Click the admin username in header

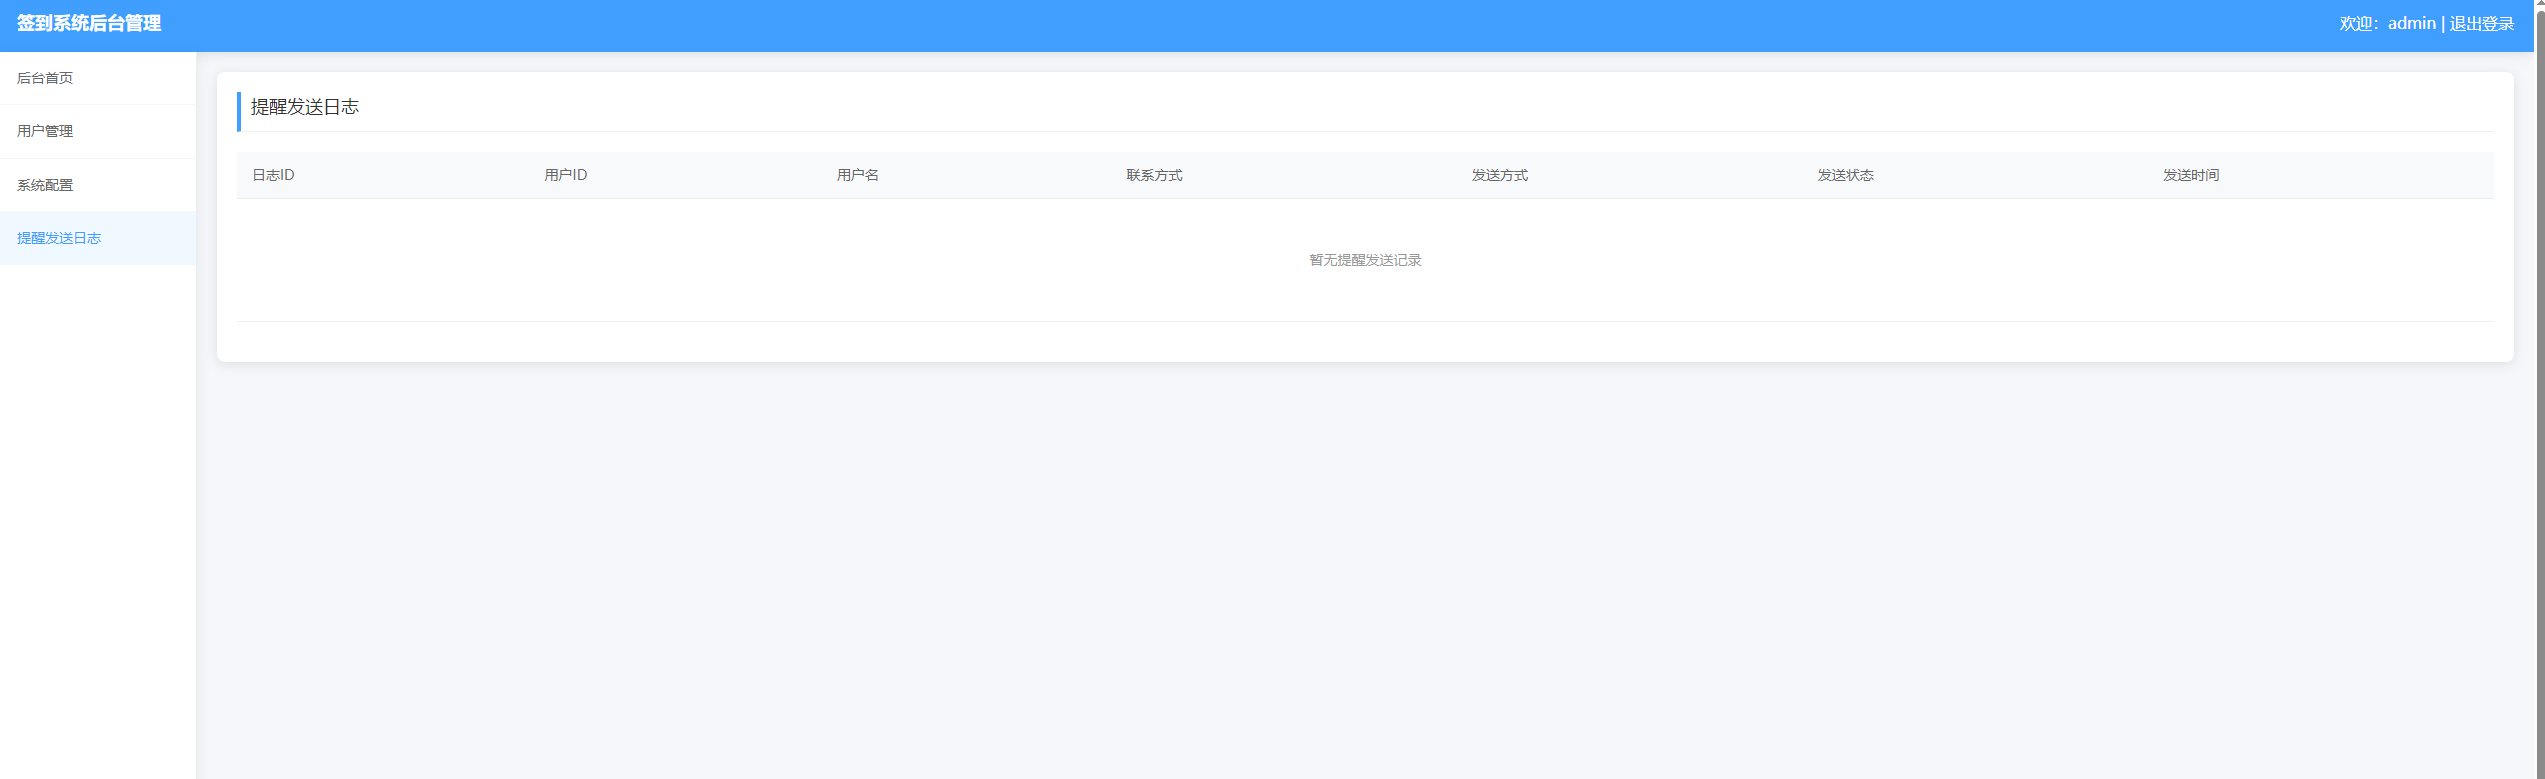[x=2411, y=24]
